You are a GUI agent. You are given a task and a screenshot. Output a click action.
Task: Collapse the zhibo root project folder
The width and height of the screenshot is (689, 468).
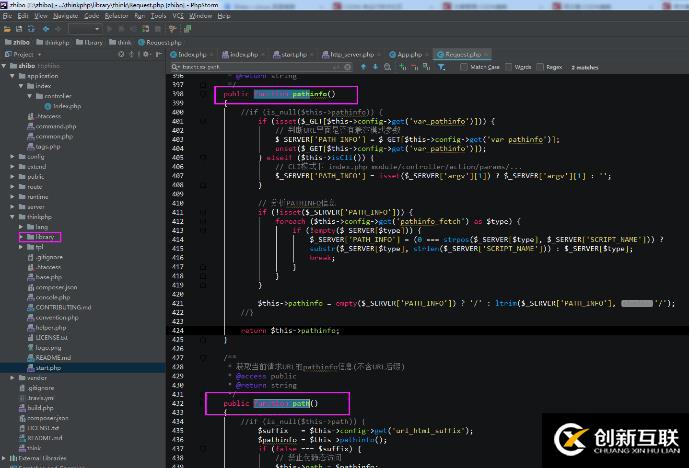coord(4,65)
